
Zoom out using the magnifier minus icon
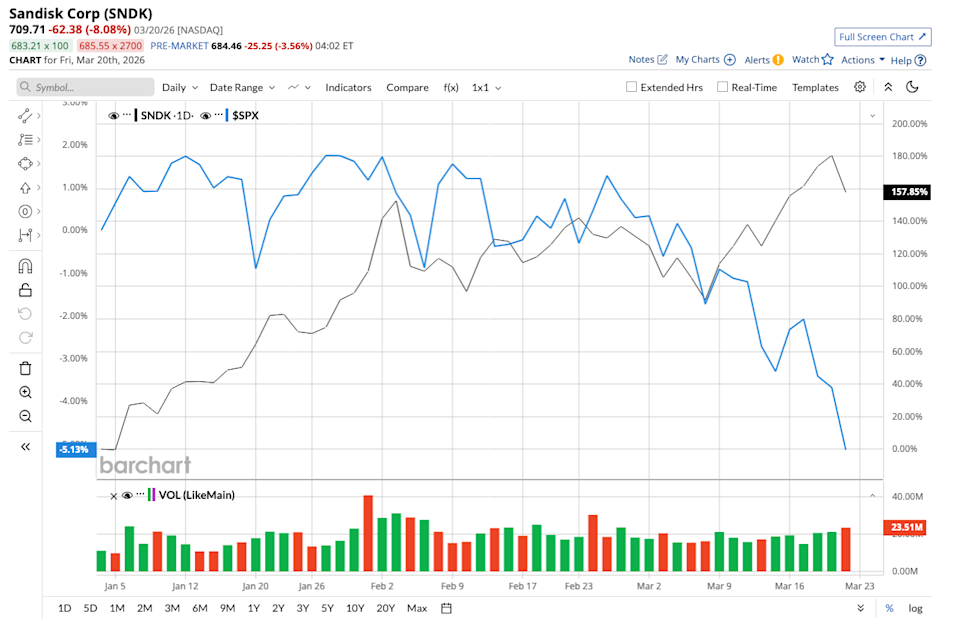click(26, 416)
